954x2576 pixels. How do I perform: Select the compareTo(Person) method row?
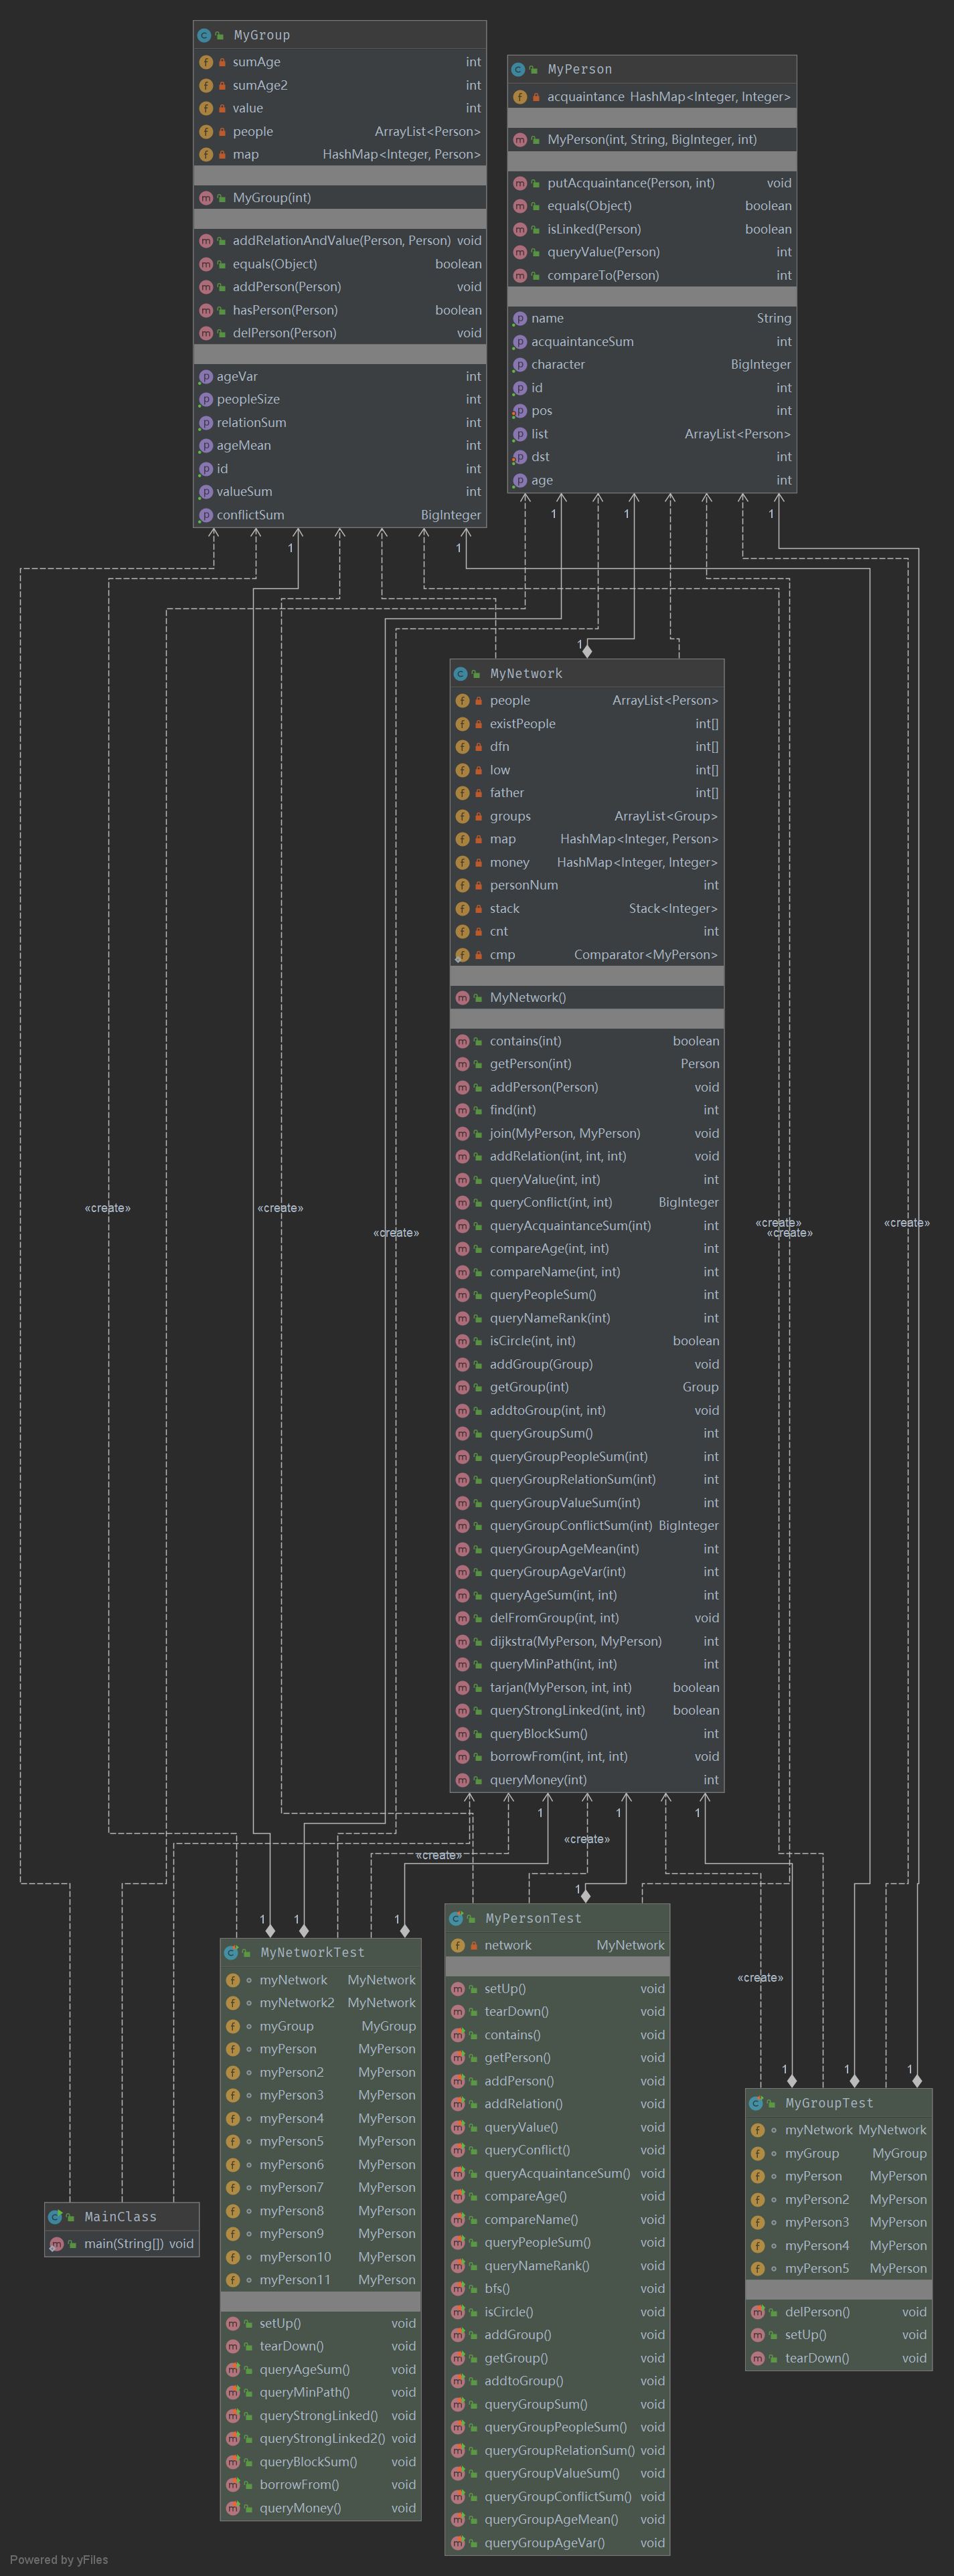[x=652, y=276]
